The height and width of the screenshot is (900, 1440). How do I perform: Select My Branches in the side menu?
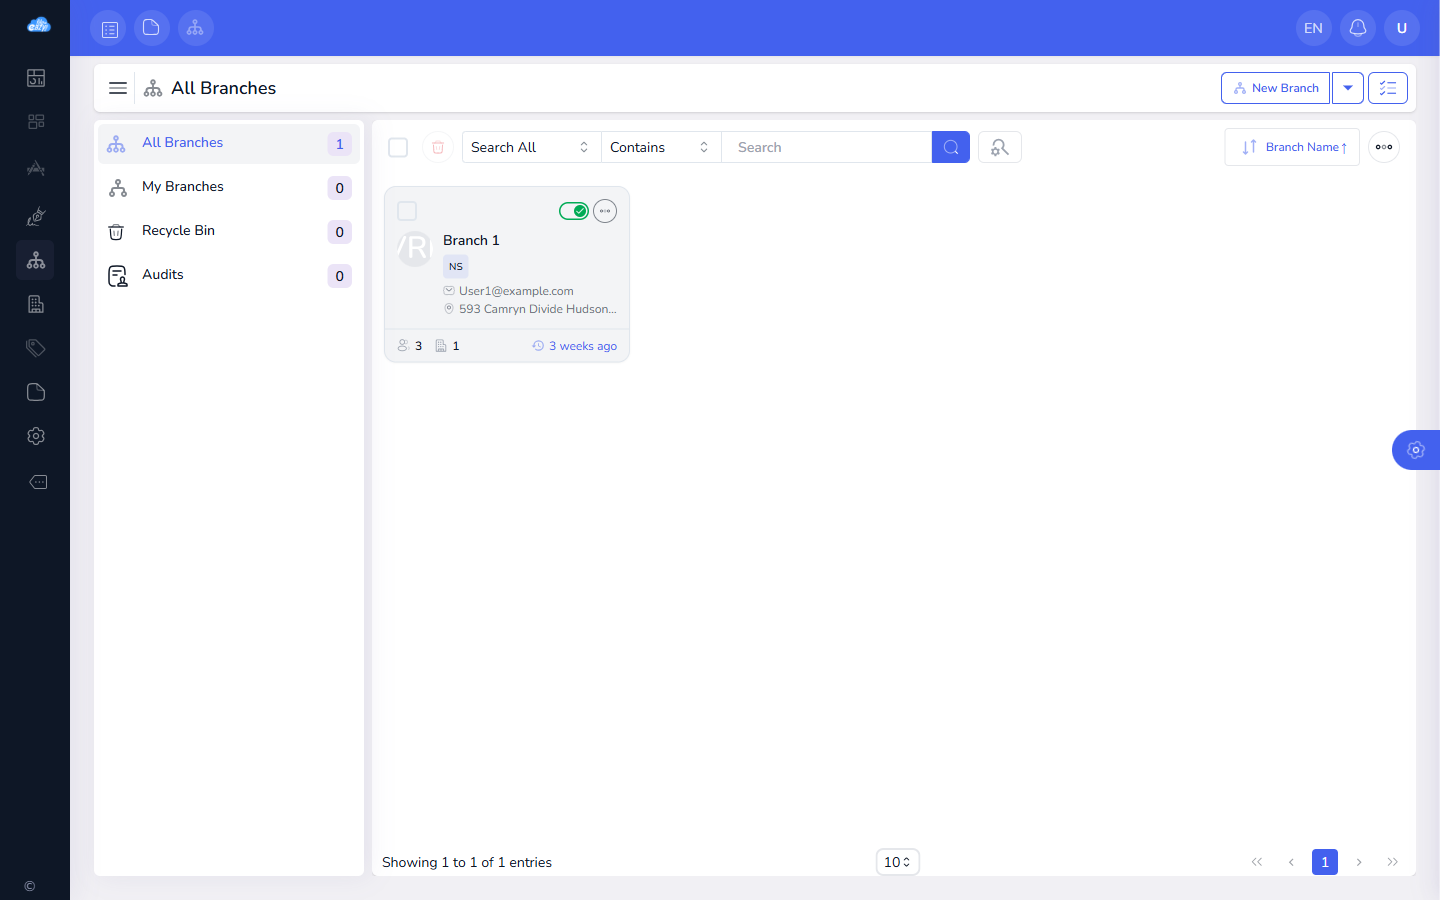pyautogui.click(x=229, y=187)
